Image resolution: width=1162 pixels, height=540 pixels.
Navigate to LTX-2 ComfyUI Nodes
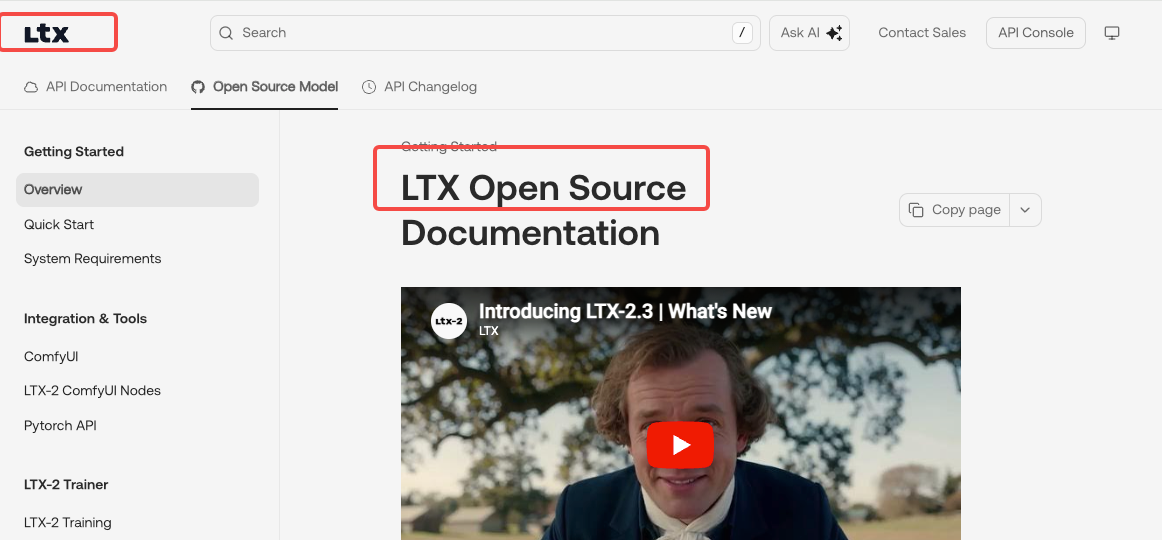[93, 391]
